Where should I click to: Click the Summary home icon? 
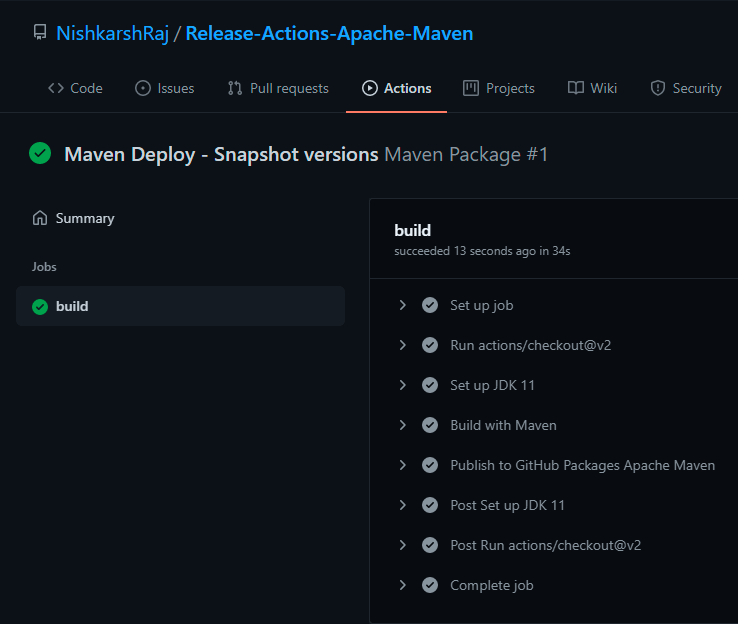[40, 218]
